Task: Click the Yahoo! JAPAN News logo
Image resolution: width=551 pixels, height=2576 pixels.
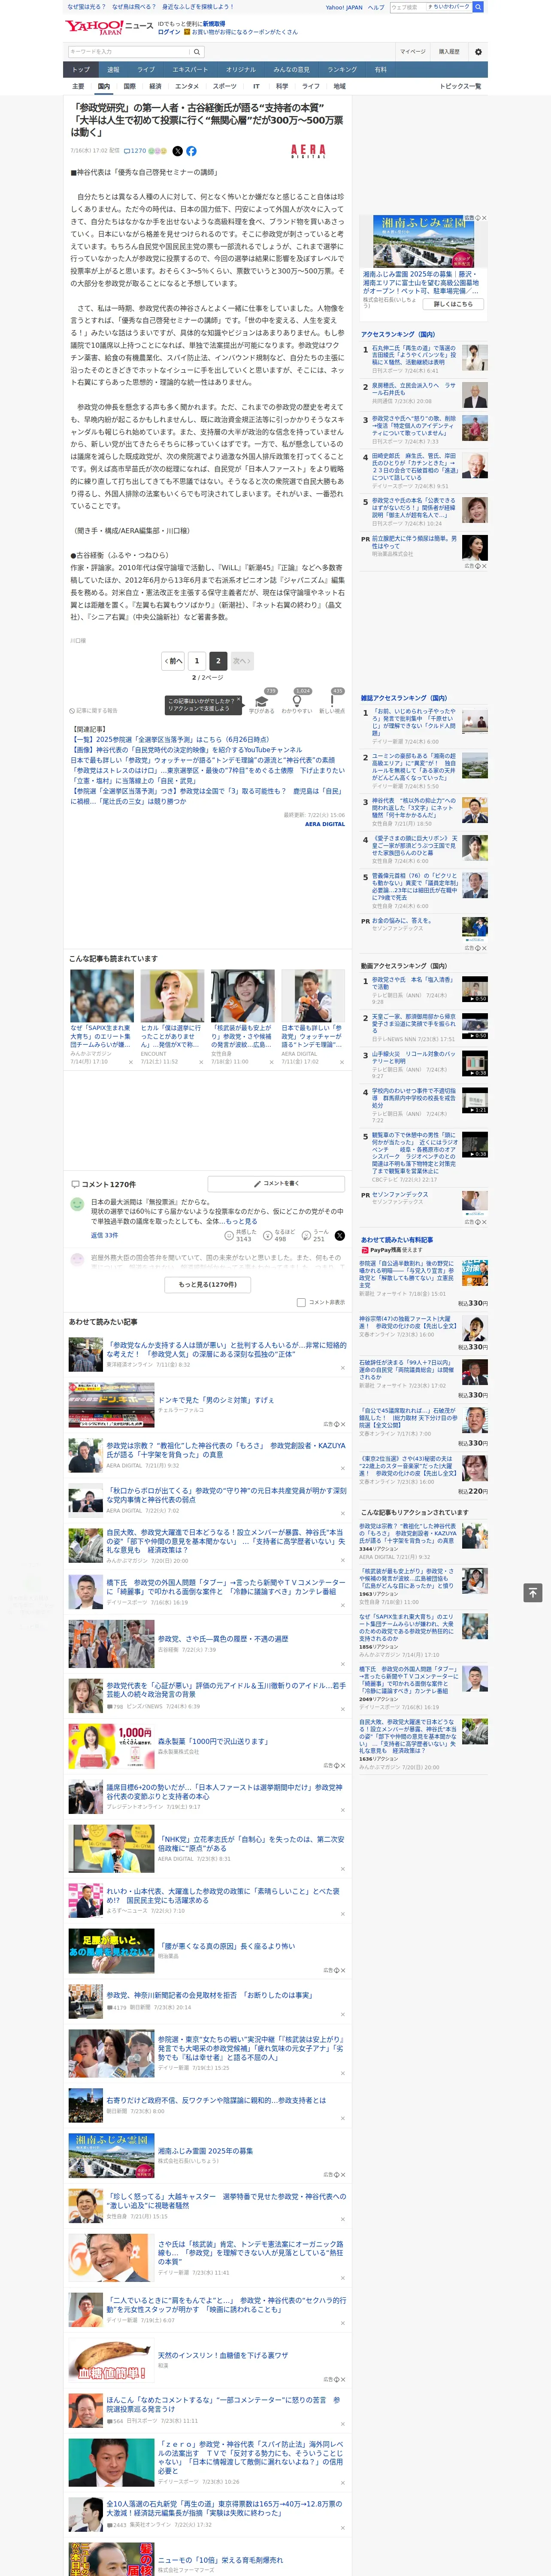Action: (x=109, y=27)
